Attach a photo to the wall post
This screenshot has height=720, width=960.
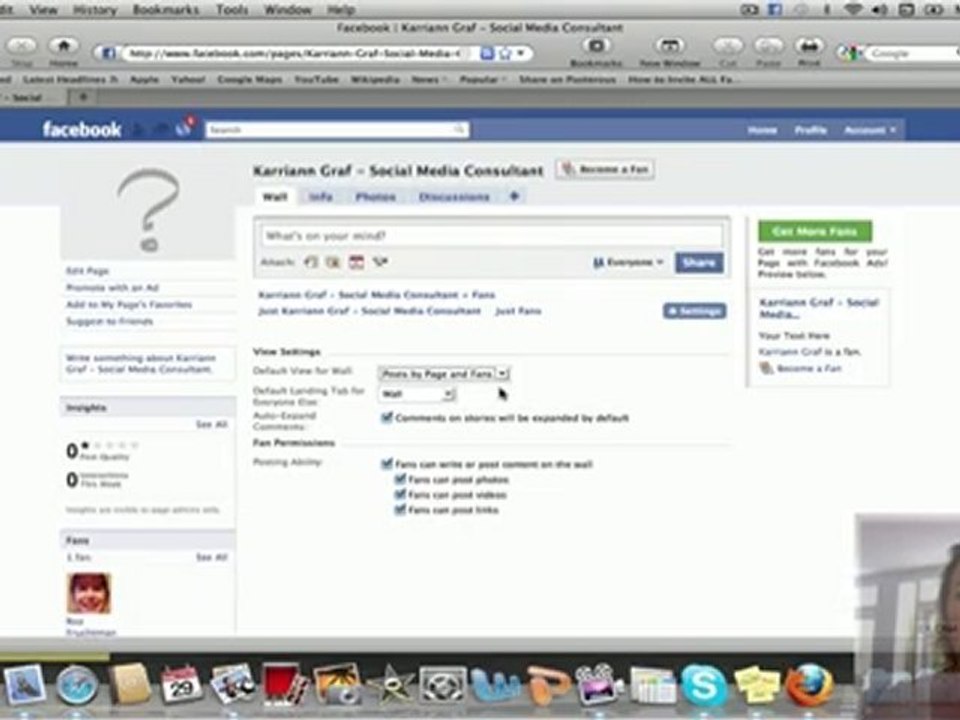click(311, 262)
